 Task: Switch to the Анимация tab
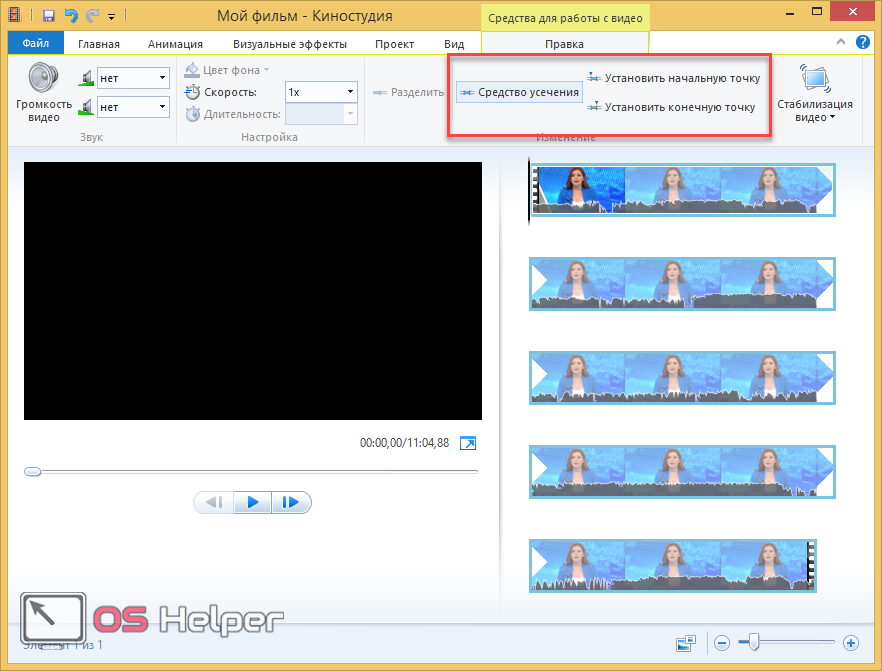175,44
